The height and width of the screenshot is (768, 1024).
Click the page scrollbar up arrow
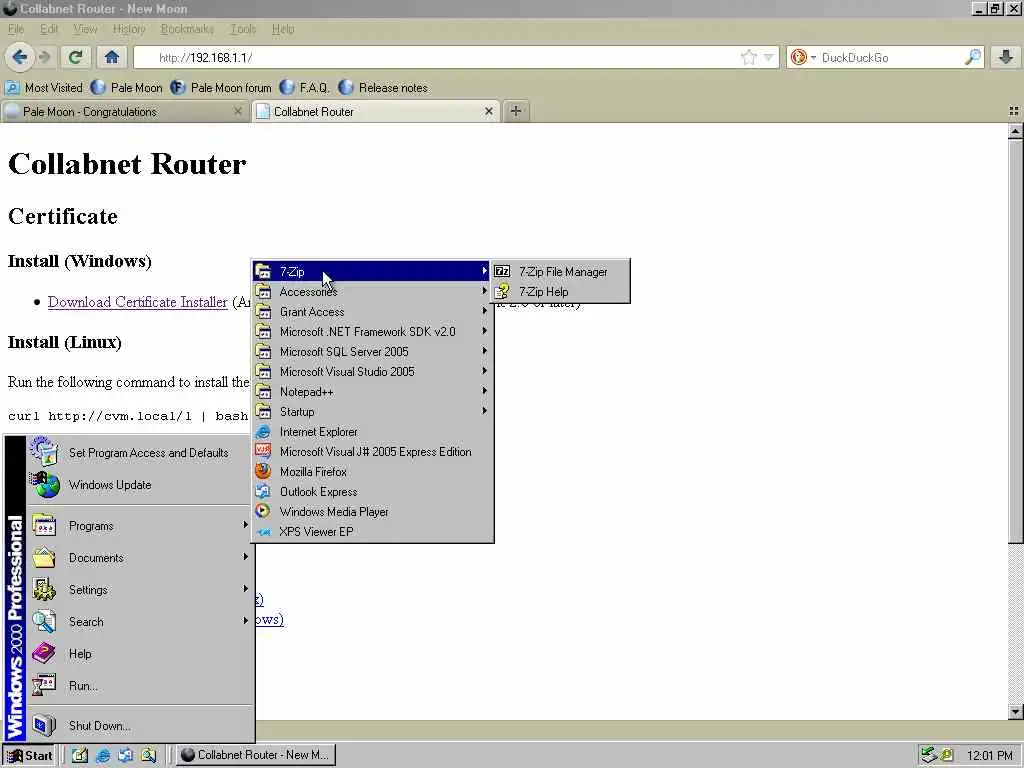click(1015, 131)
